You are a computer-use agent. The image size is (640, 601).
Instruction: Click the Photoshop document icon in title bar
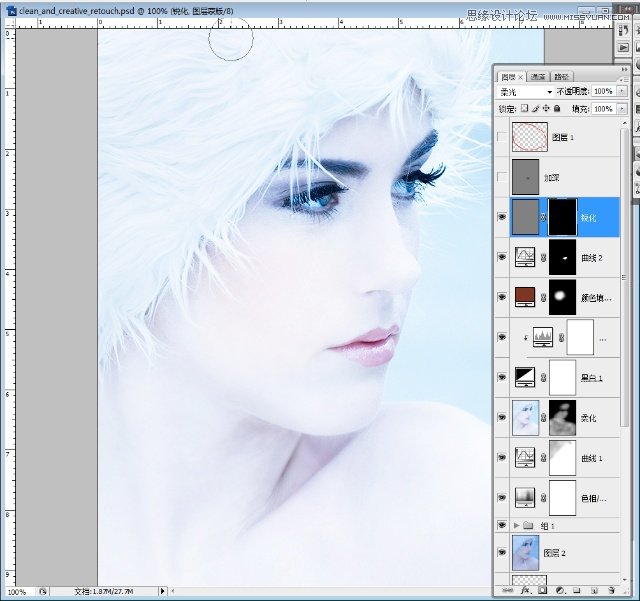pyautogui.click(x=12, y=11)
